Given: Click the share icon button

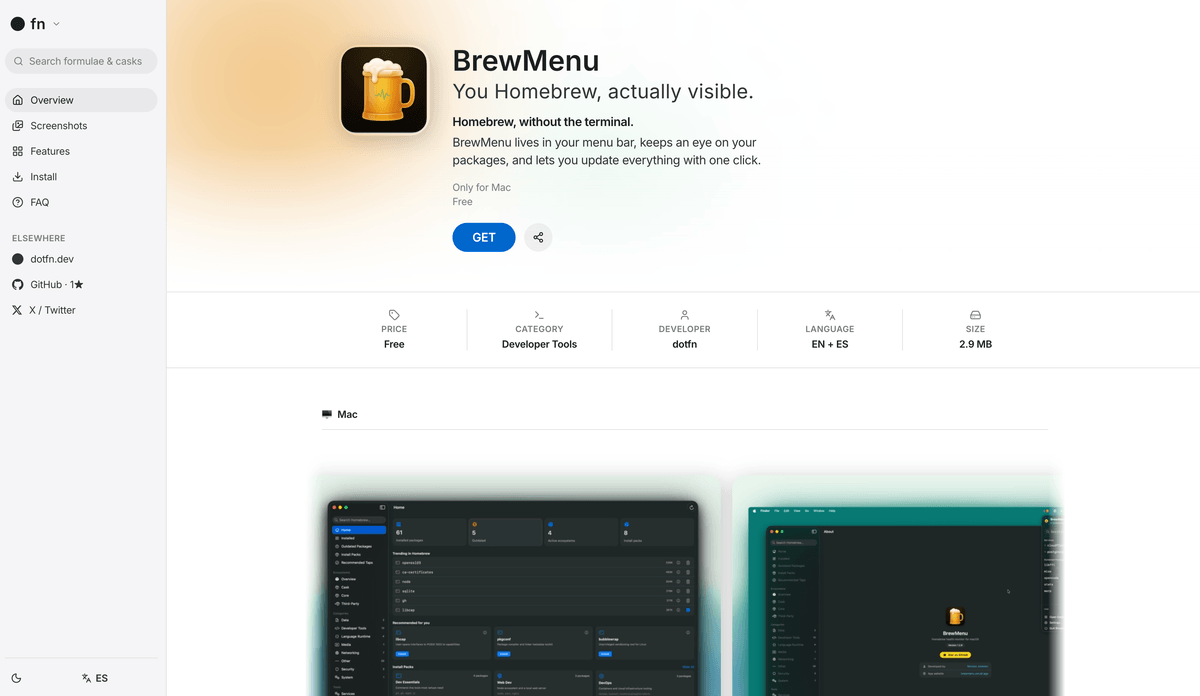Looking at the screenshot, I should (538, 237).
